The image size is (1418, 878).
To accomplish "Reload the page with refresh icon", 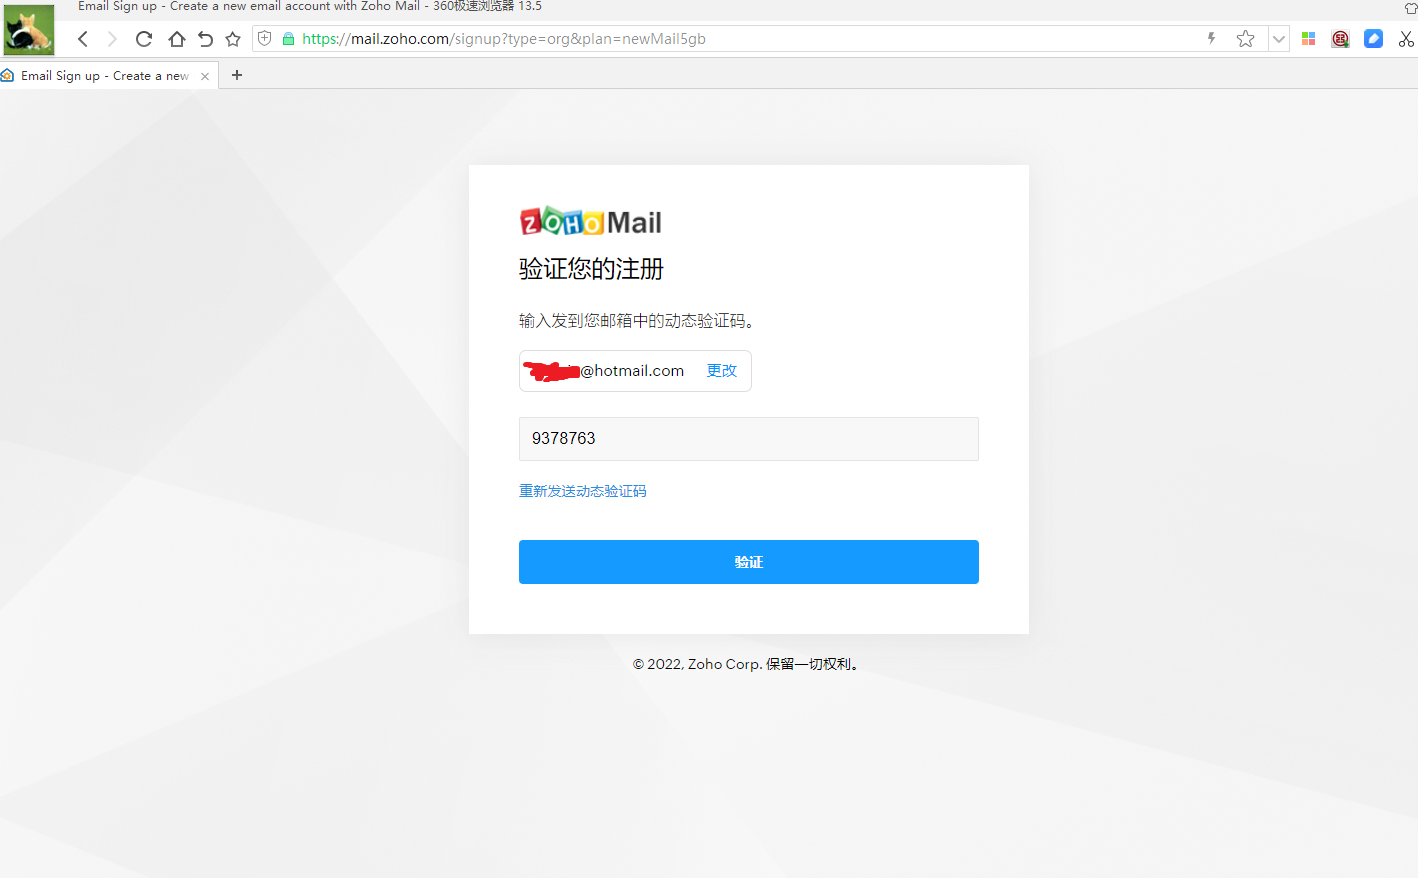I will point(144,39).
